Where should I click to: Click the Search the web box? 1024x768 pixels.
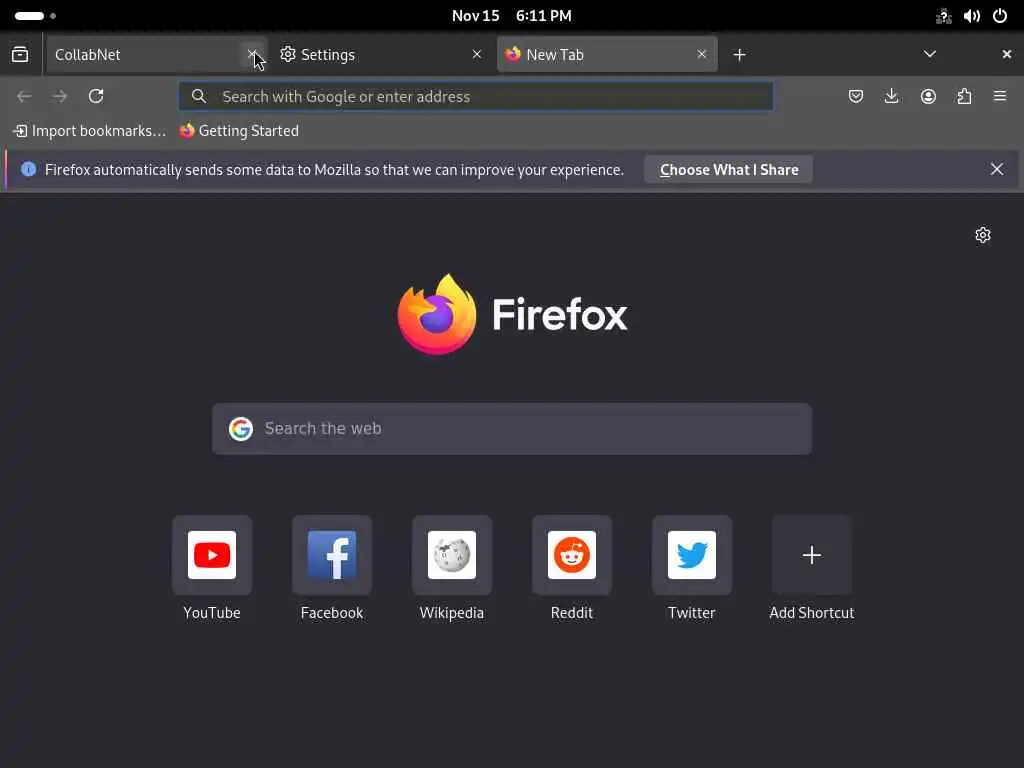coord(512,429)
